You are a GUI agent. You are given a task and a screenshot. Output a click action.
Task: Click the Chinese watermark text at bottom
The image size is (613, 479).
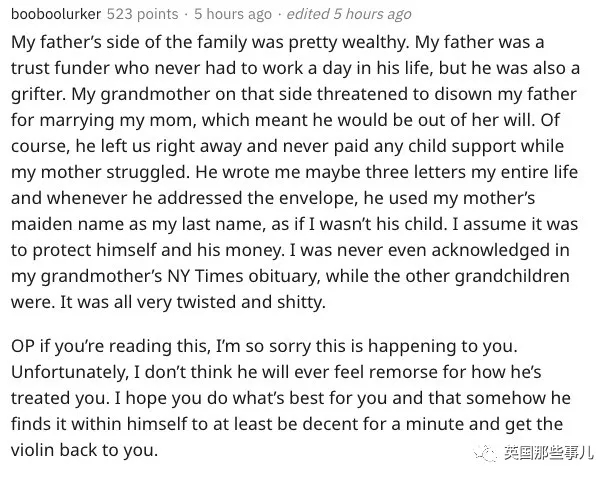click(548, 453)
